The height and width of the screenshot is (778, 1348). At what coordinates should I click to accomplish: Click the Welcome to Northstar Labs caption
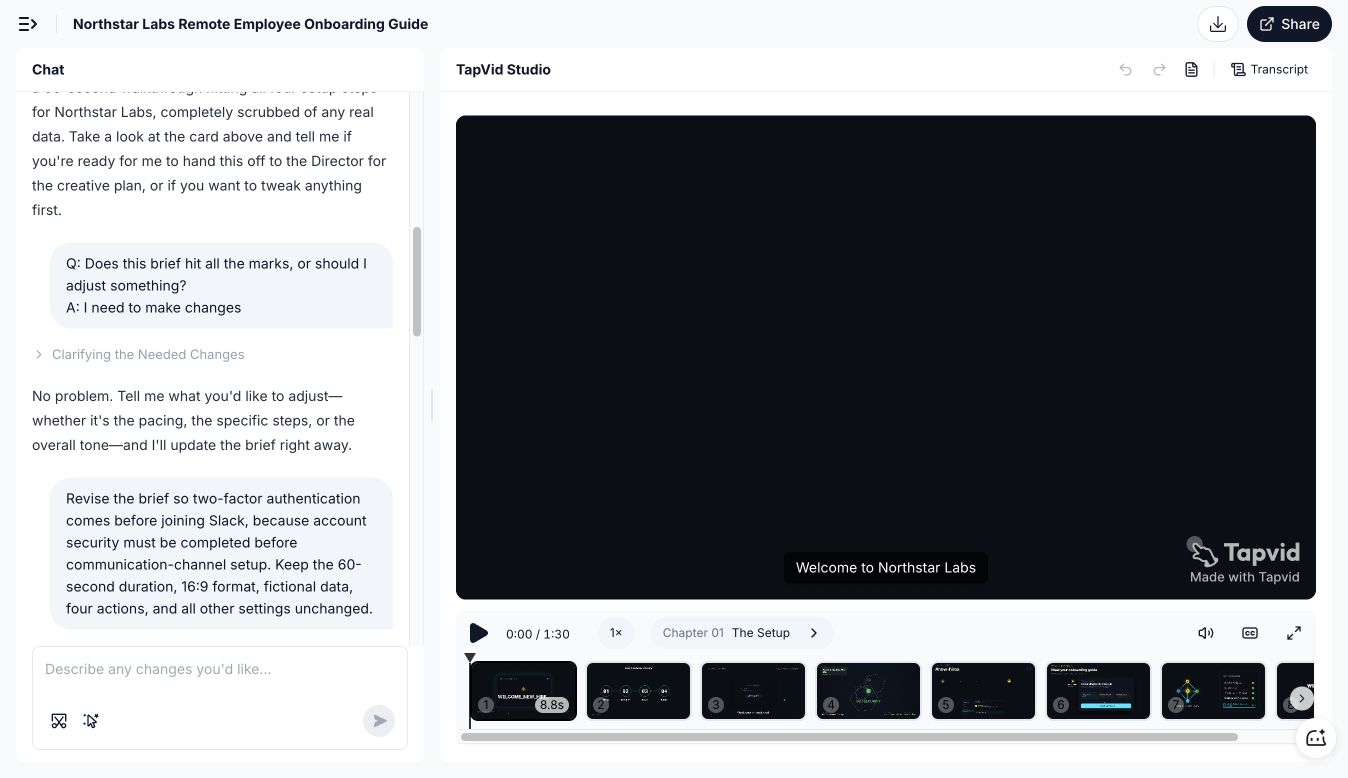pos(886,567)
